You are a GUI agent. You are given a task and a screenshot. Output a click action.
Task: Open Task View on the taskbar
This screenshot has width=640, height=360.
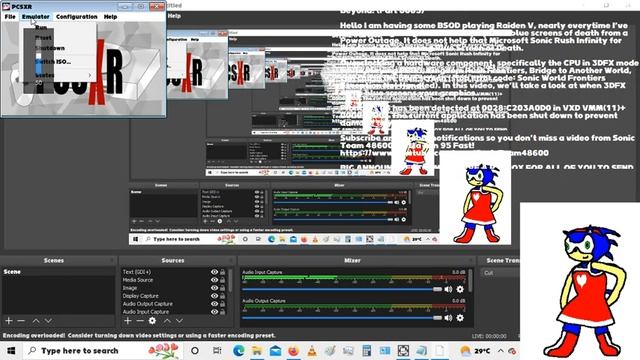[217, 351]
